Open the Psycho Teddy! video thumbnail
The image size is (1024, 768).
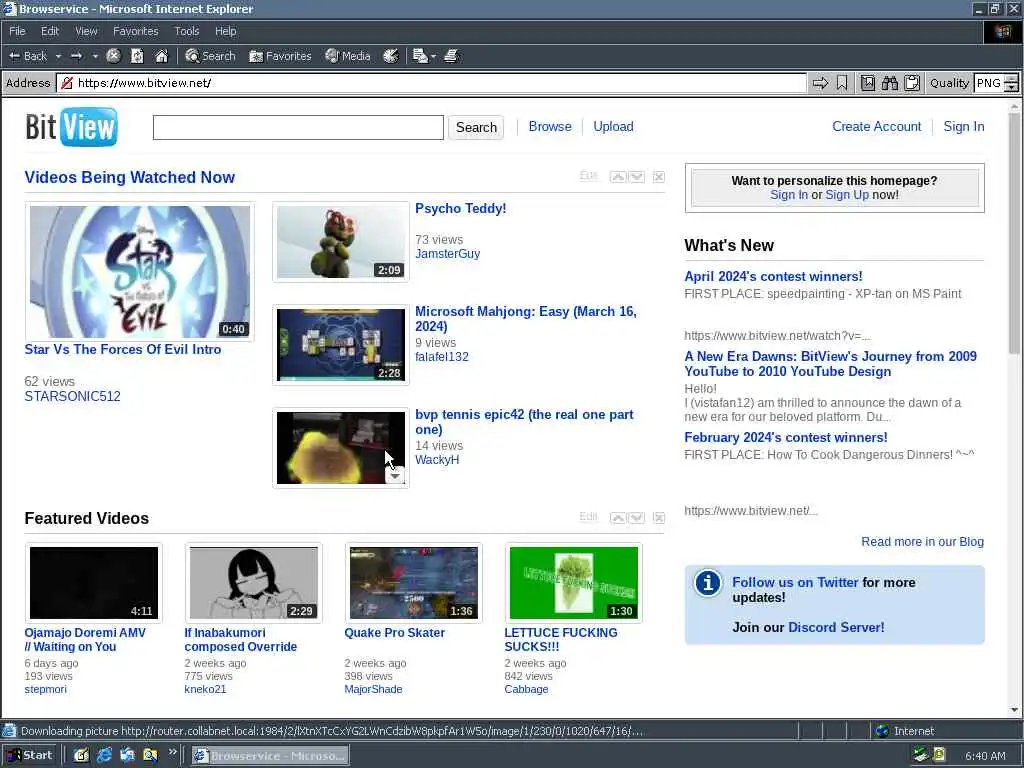point(341,242)
